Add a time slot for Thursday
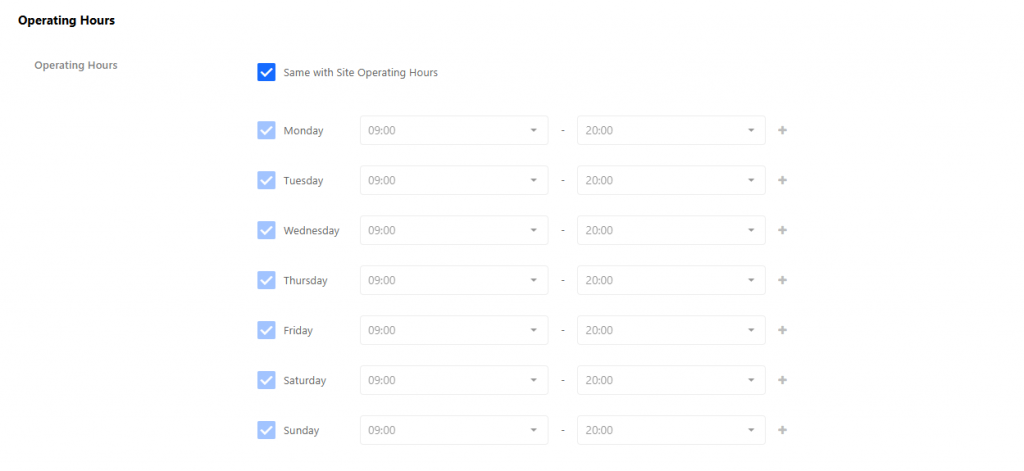Viewport: 1024px width, 471px height. [x=782, y=280]
